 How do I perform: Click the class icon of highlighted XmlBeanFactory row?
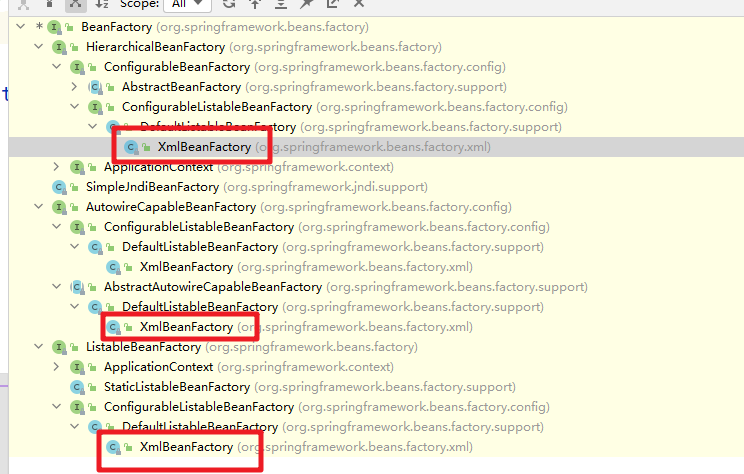pyautogui.click(x=131, y=147)
